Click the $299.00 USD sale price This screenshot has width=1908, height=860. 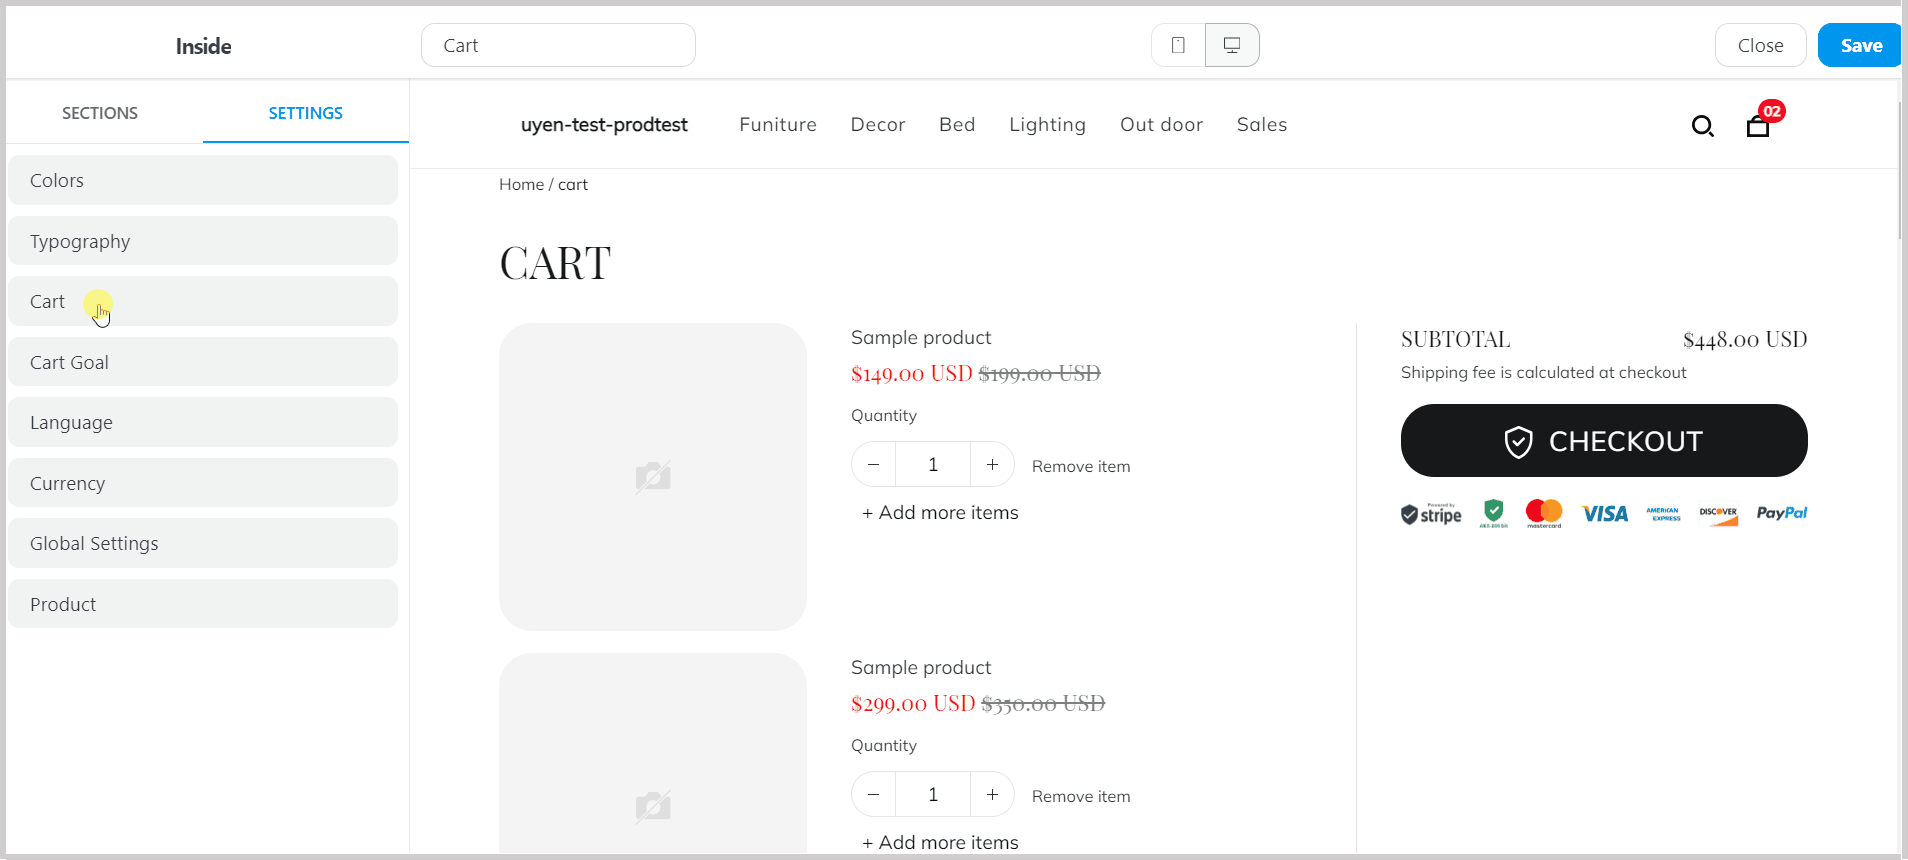(x=913, y=704)
